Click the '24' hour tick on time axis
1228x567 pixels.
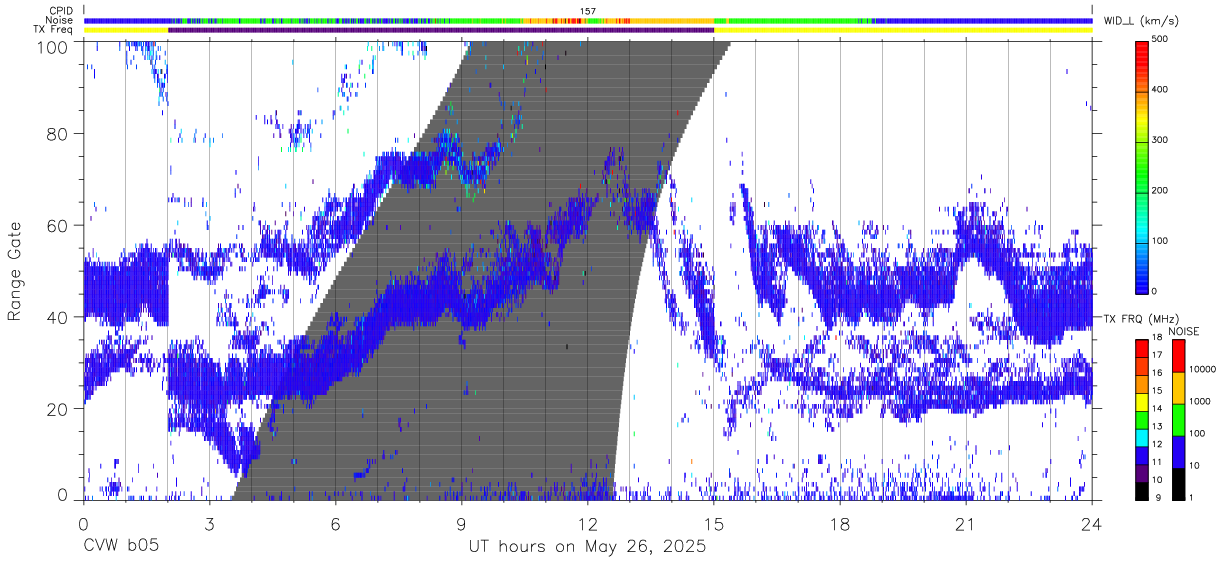pos(1092,524)
